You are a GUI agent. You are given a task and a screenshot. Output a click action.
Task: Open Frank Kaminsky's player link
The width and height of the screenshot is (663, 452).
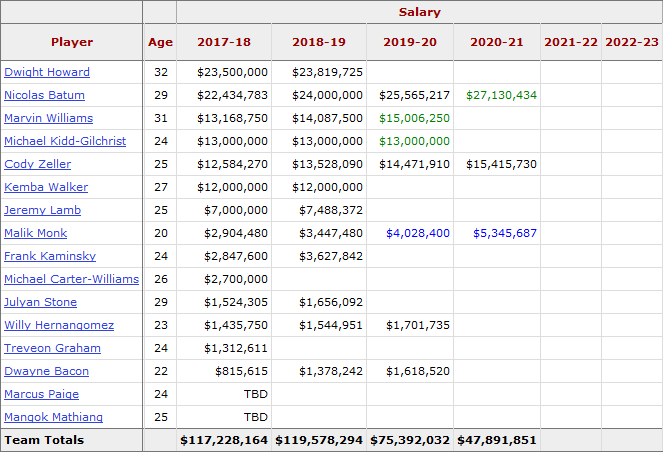click(50, 256)
